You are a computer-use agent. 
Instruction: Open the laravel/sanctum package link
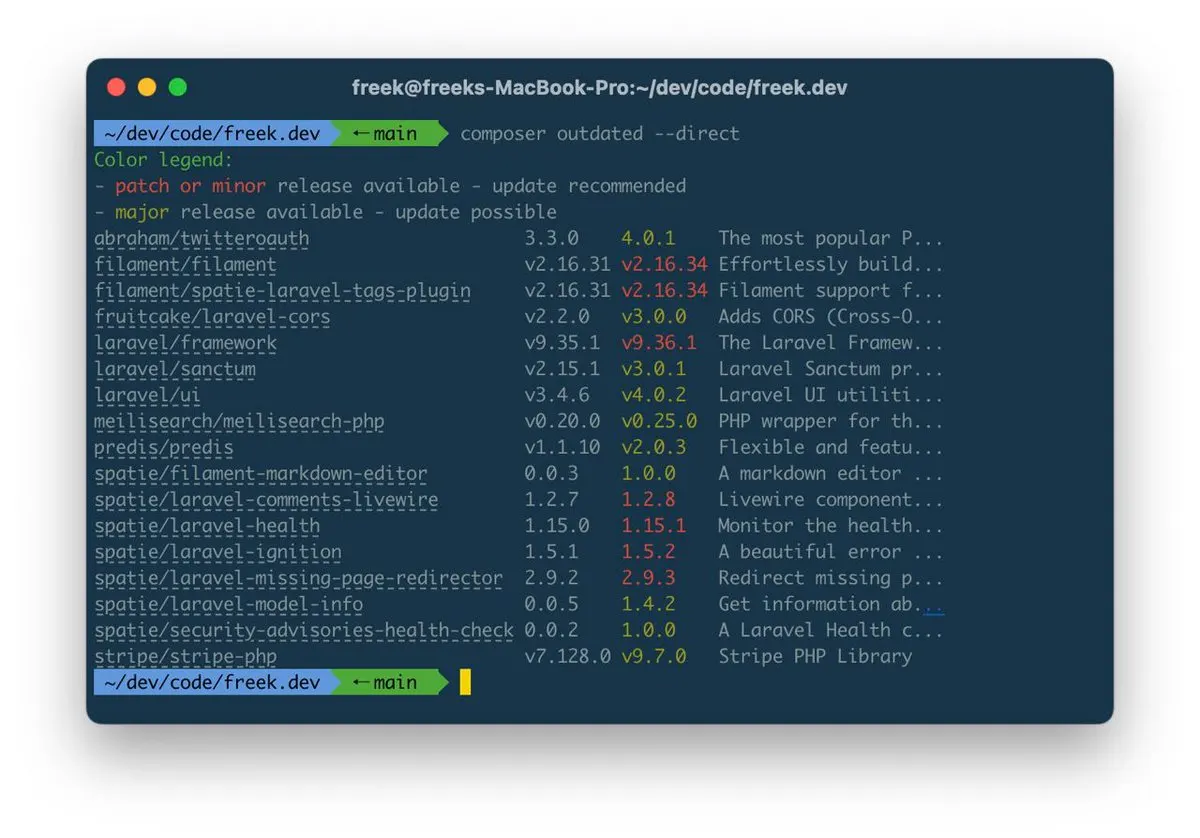tap(175, 369)
